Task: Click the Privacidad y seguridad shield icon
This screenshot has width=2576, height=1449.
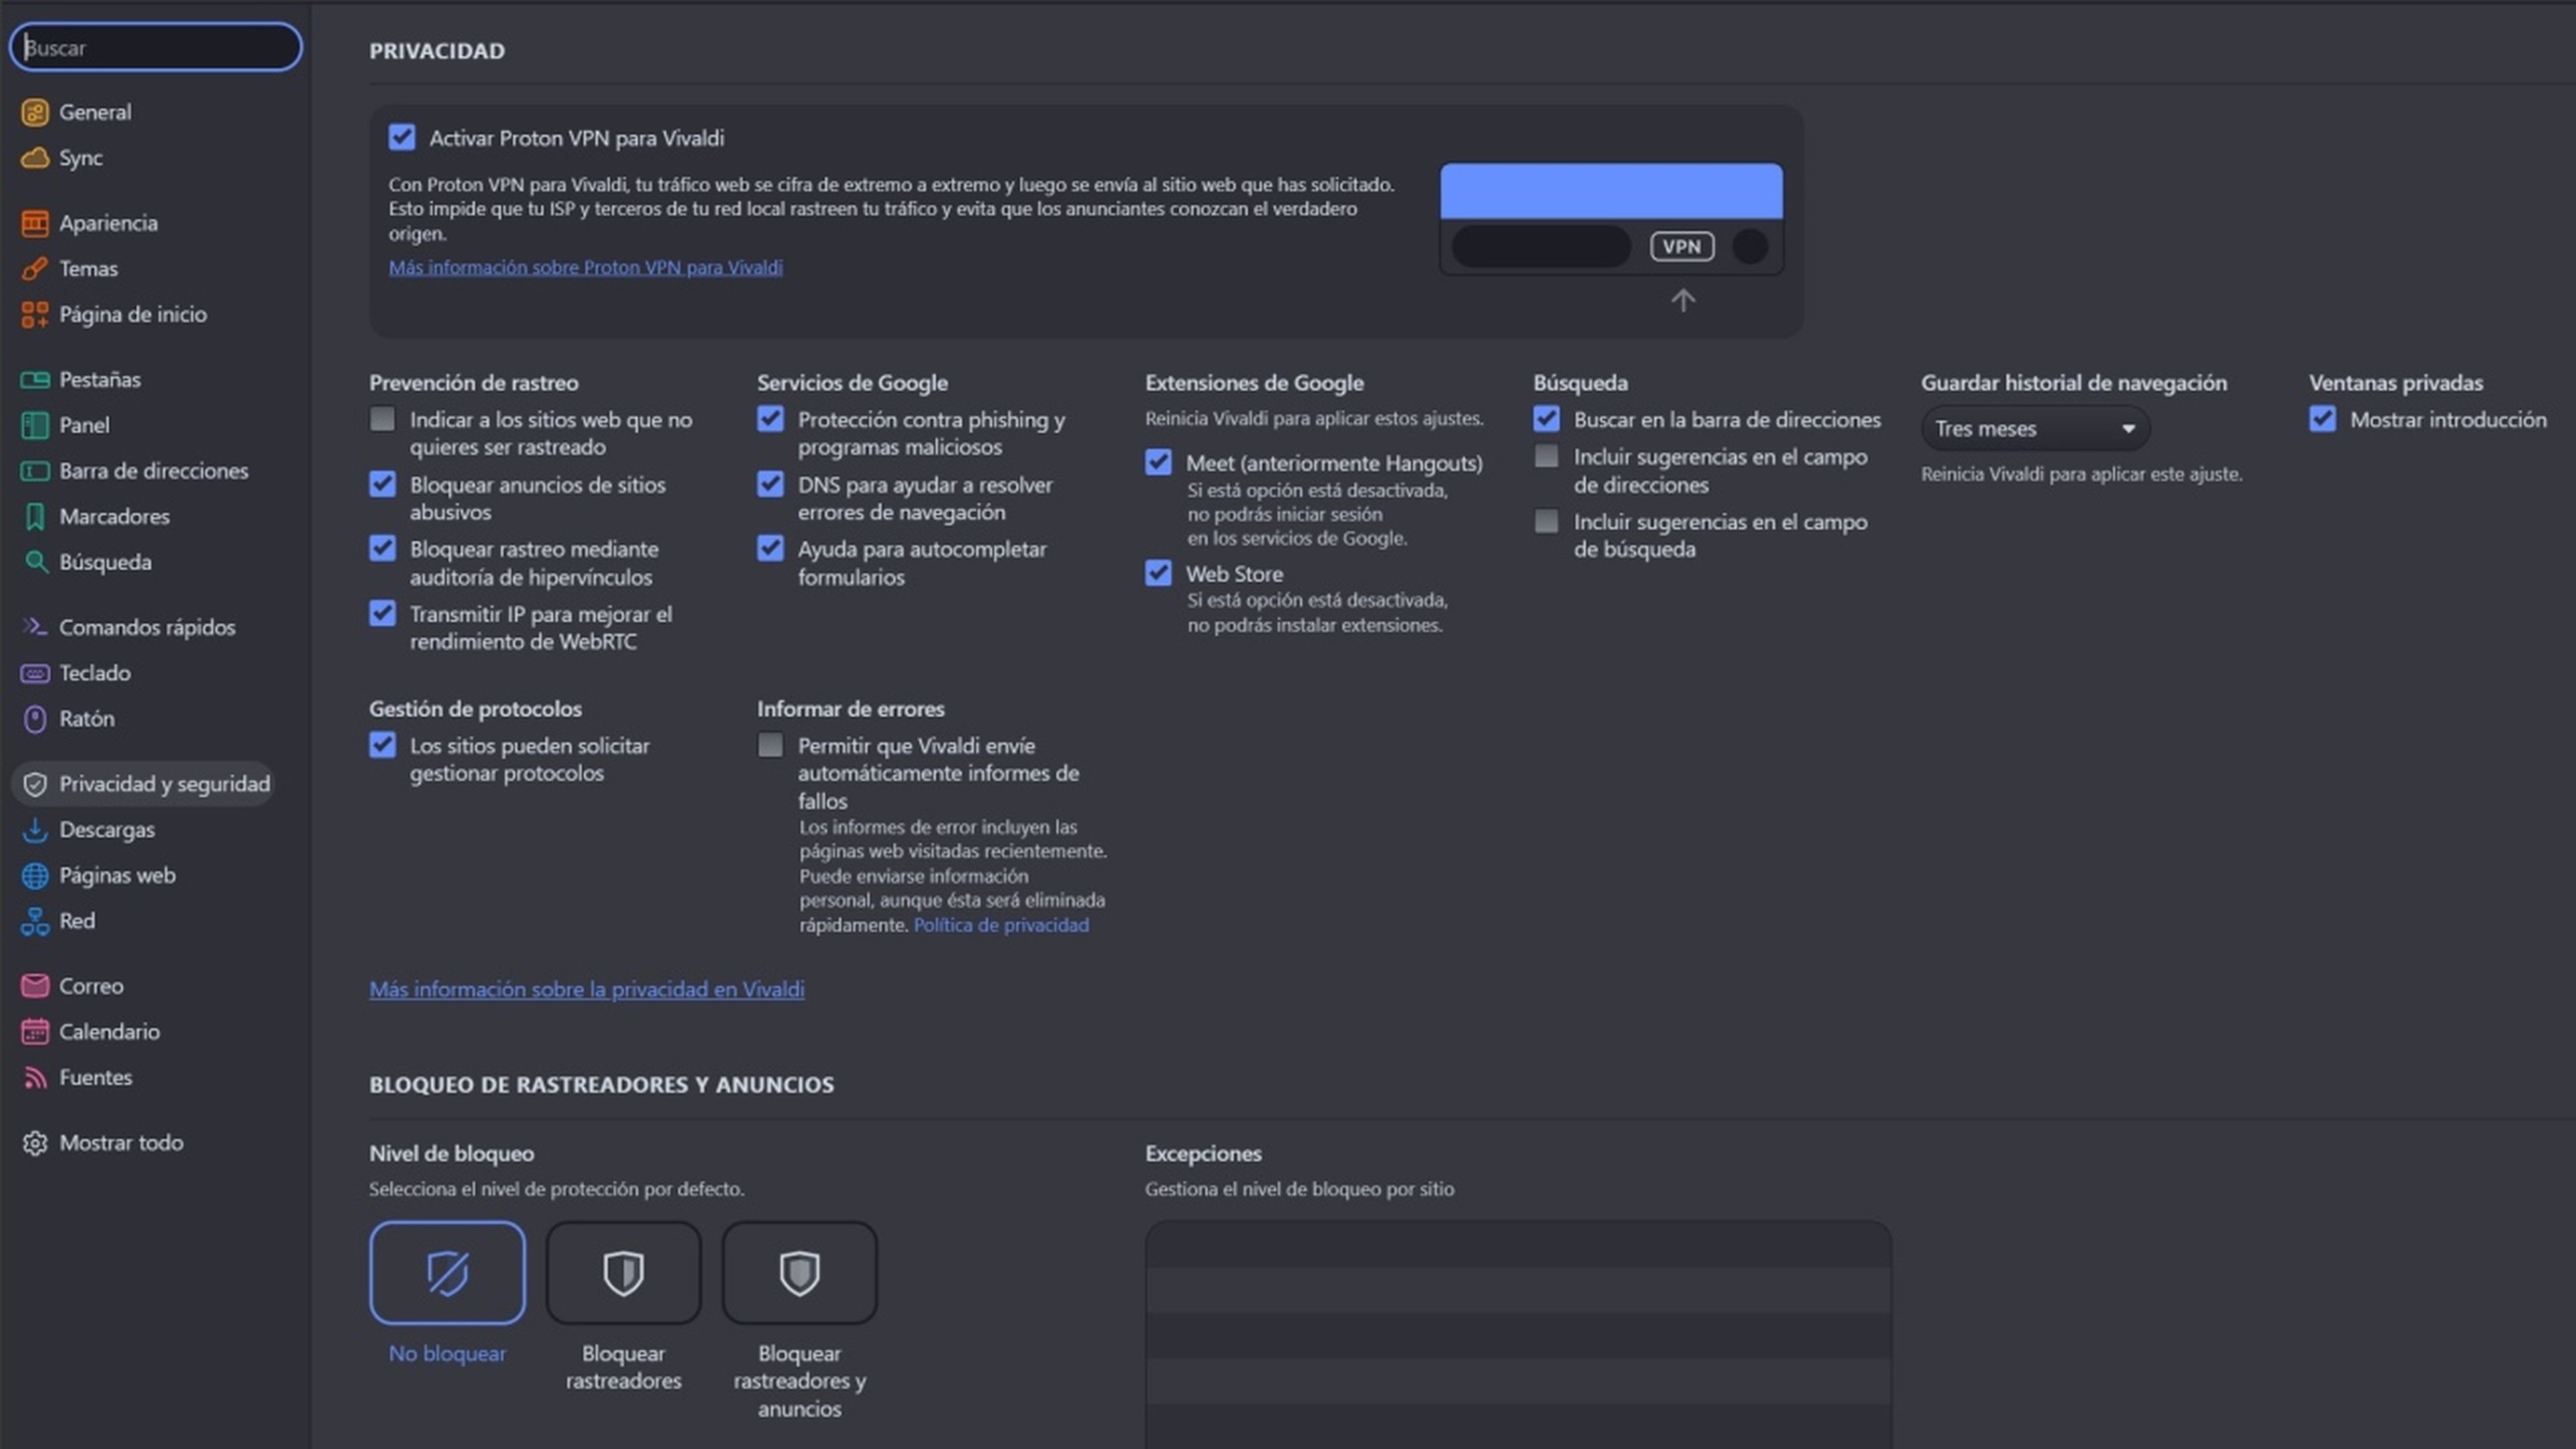Action: pos(35,784)
